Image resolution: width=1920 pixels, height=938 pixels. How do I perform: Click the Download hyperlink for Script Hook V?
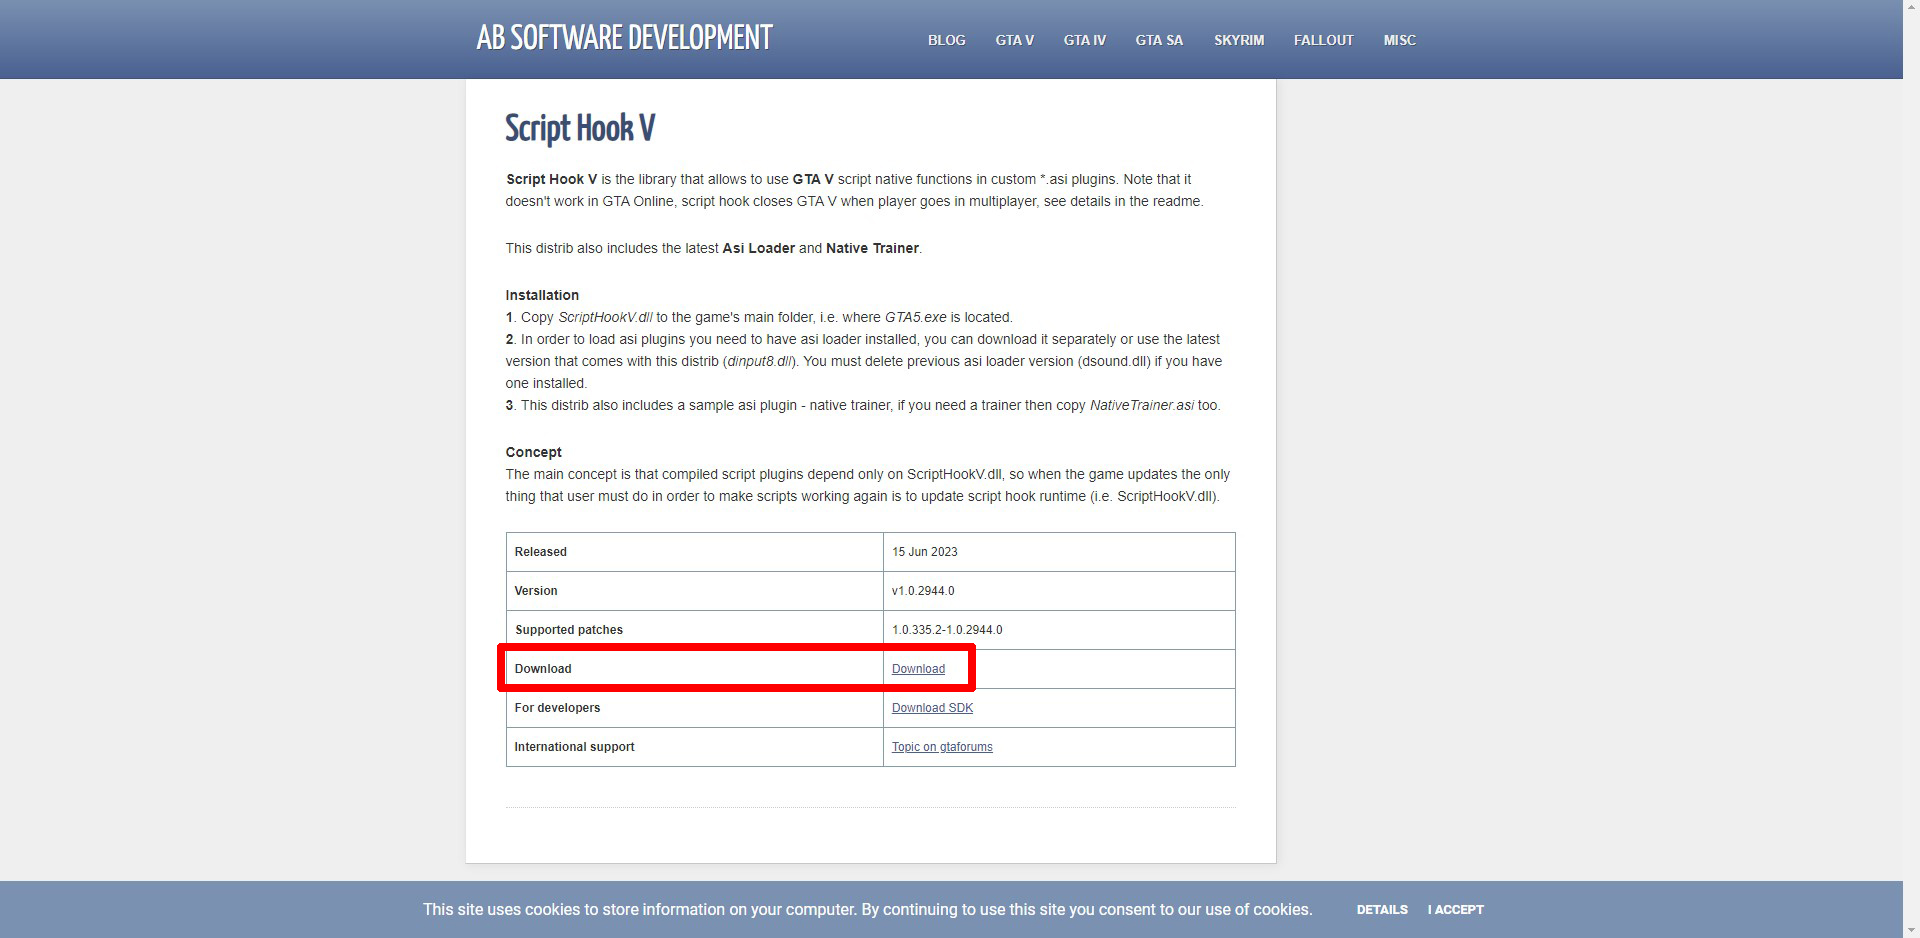pyautogui.click(x=918, y=669)
